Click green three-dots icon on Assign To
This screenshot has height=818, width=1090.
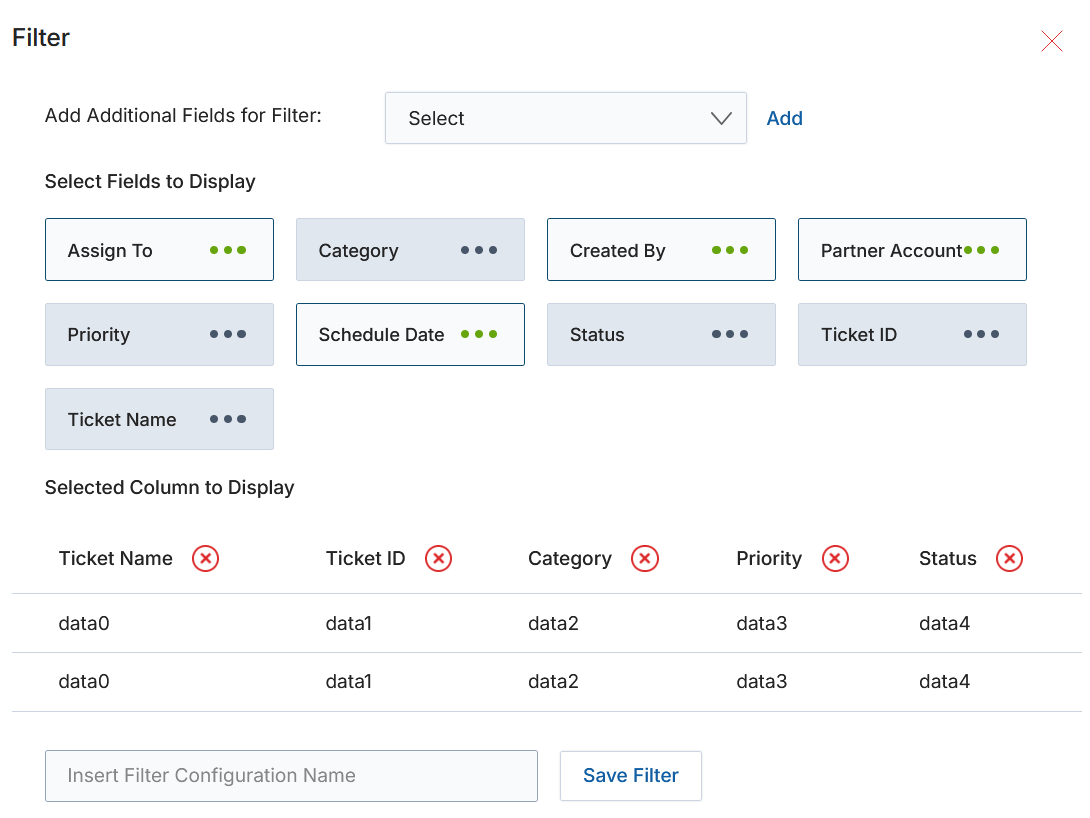click(228, 250)
